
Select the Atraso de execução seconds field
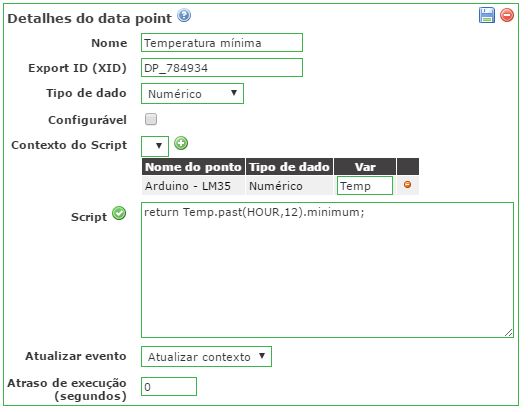point(169,386)
